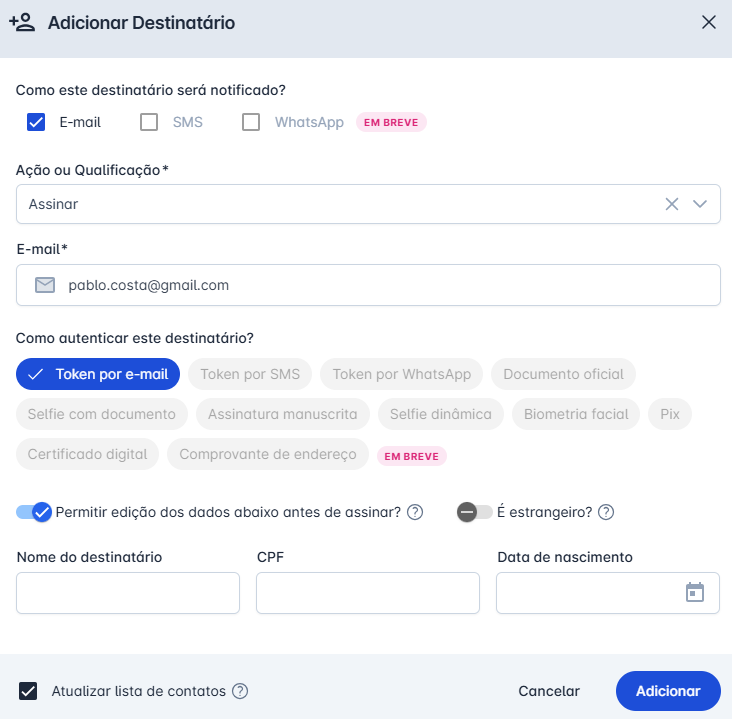Viewport: 732px width, 719px height.
Task: Uncheck 'Atualizar lista de contatos' checkbox
Action: tap(28, 691)
